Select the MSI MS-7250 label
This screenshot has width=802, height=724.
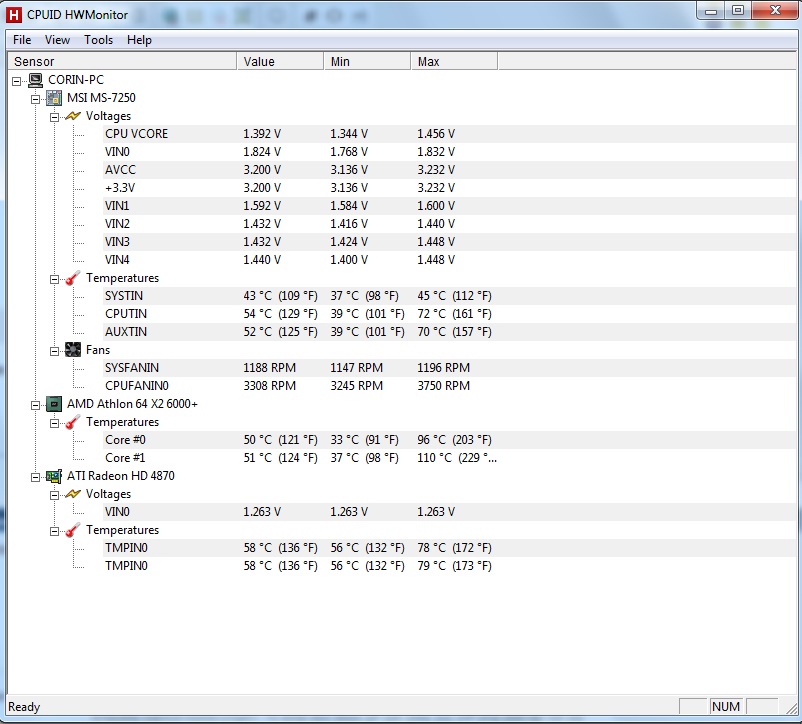coord(101,98)
